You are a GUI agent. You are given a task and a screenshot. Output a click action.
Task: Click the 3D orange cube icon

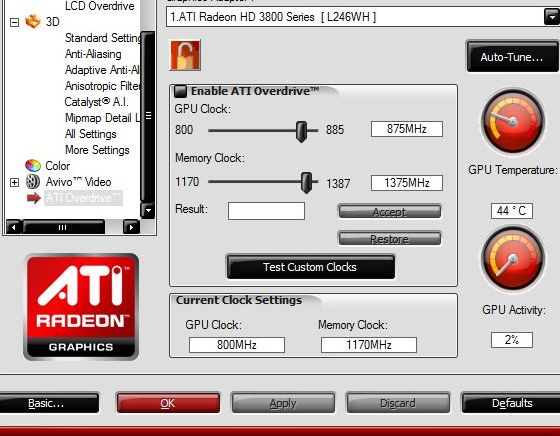click(33, 22)
